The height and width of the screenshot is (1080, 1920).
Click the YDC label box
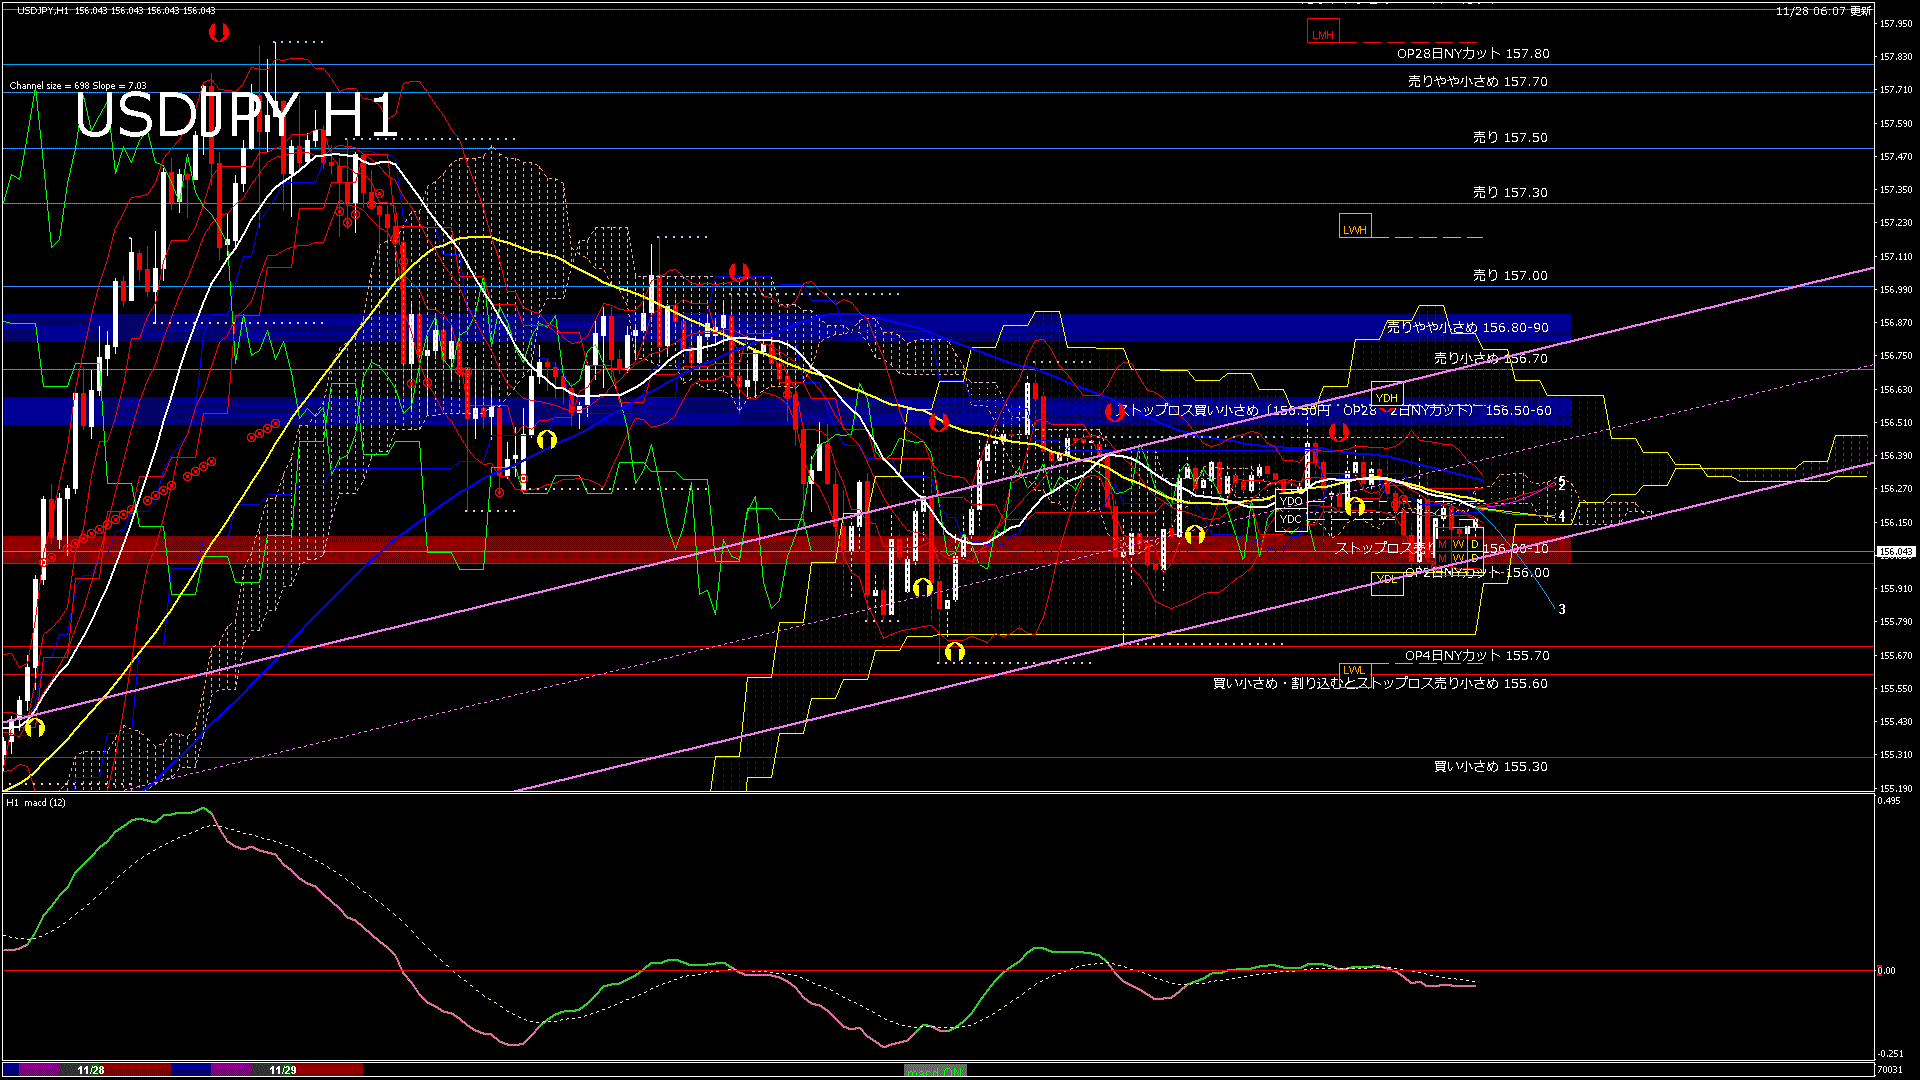click(1291, 519)
